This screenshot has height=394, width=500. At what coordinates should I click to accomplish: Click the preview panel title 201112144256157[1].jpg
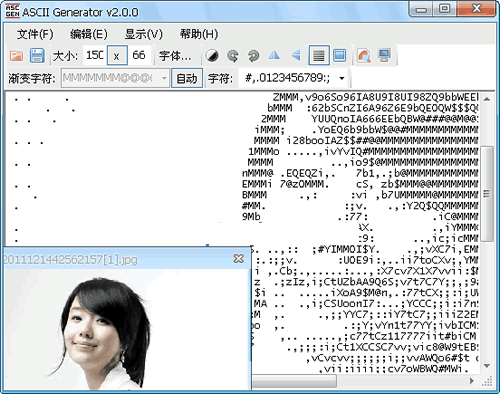pyautogui.click(x=70, y=260)
